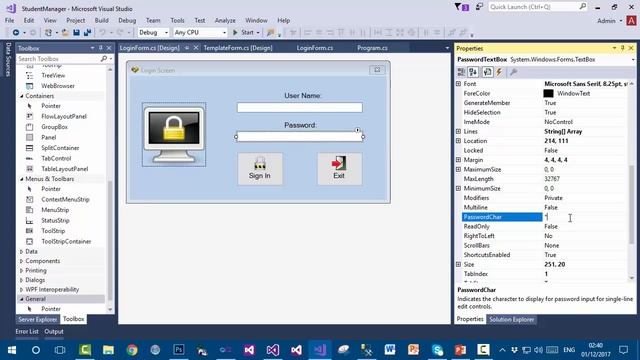Click the Sign In button on the form
Viewport: 640px width, 360px height.
pos(260,169)
